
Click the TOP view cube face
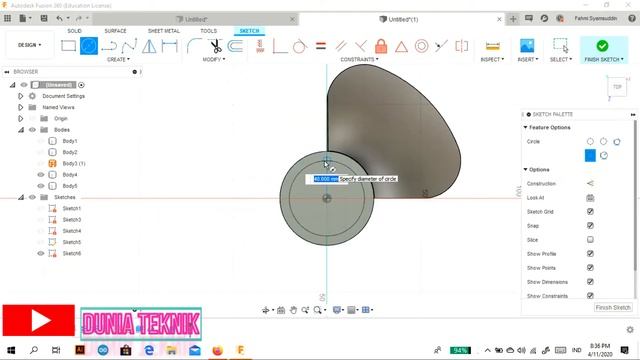617,87
